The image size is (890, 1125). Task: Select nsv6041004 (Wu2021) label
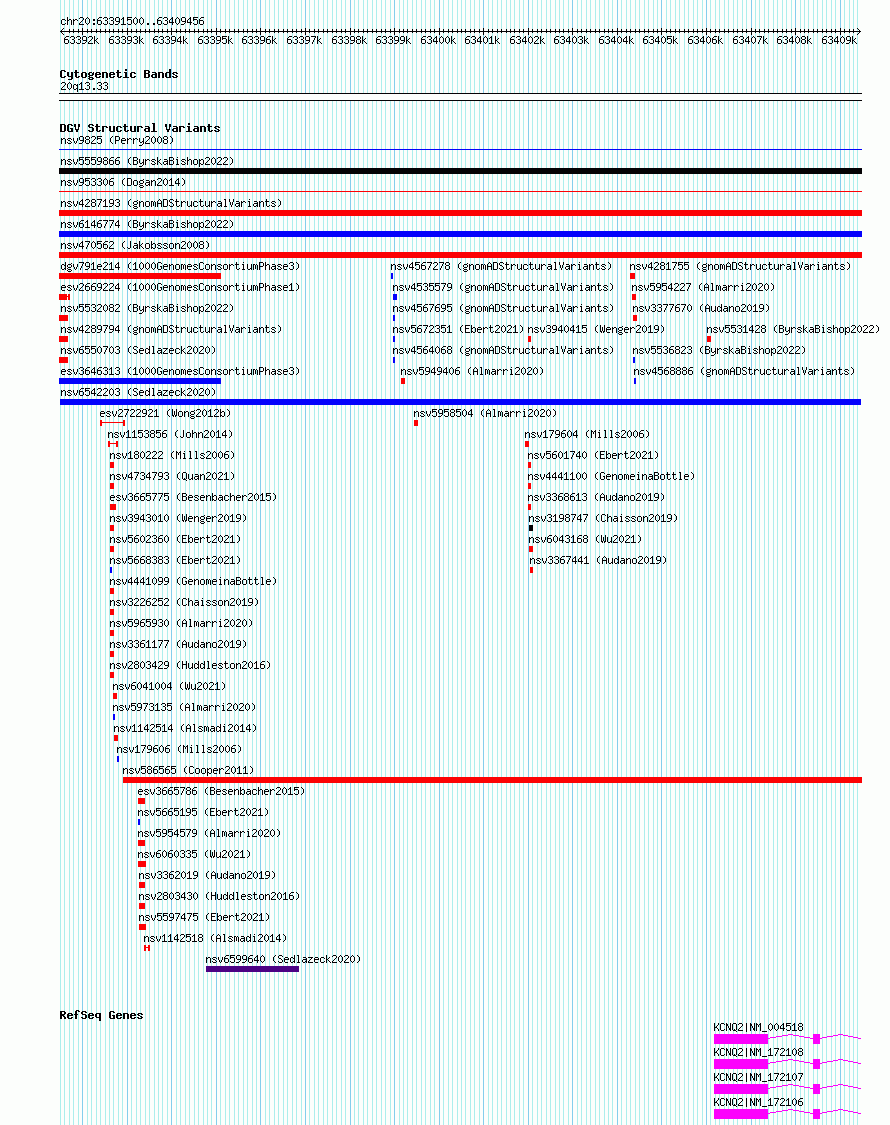click(169, 686)
